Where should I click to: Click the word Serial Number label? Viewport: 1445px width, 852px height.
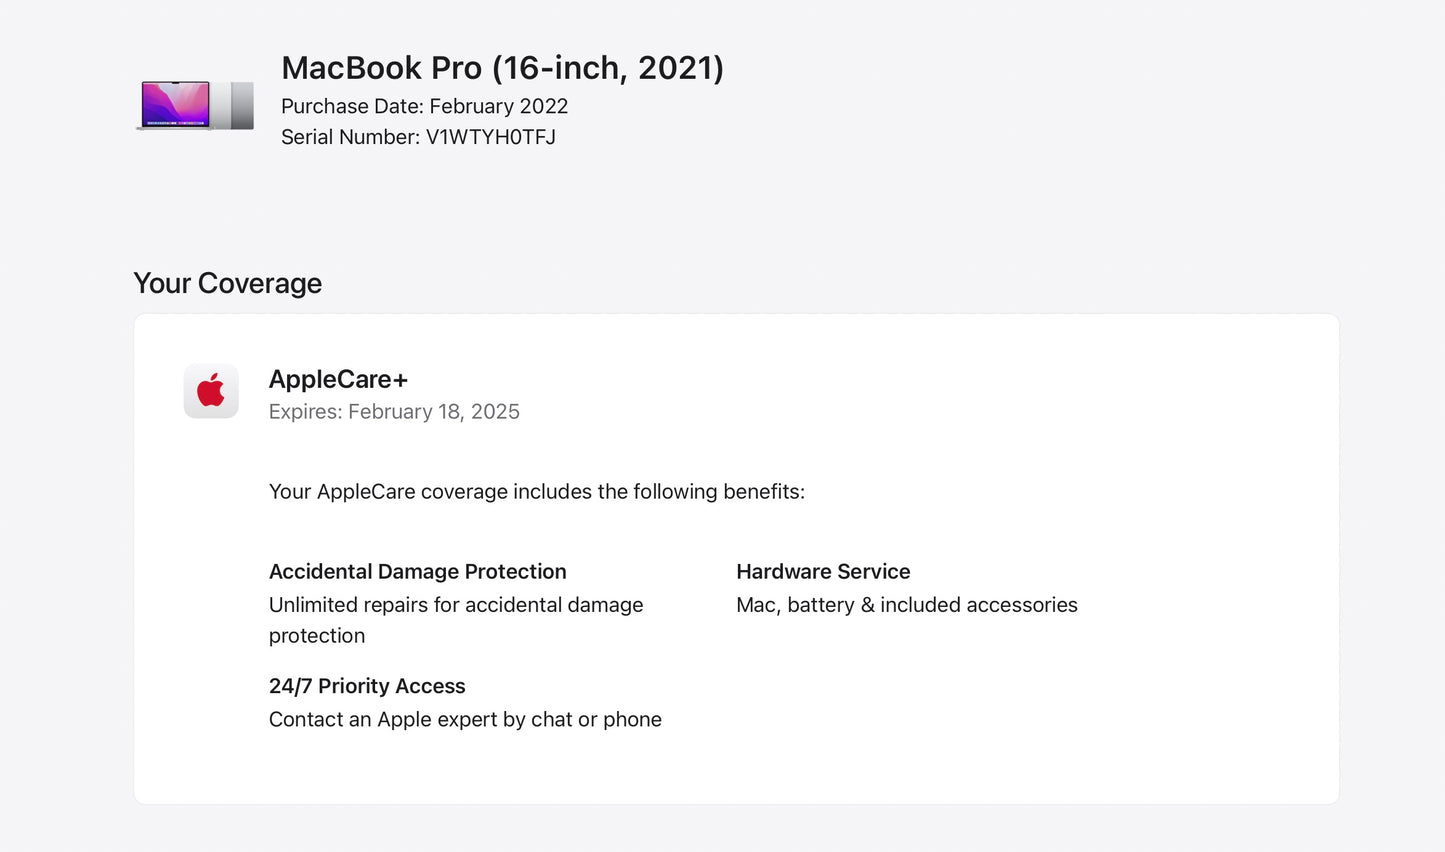coord(349,137)
